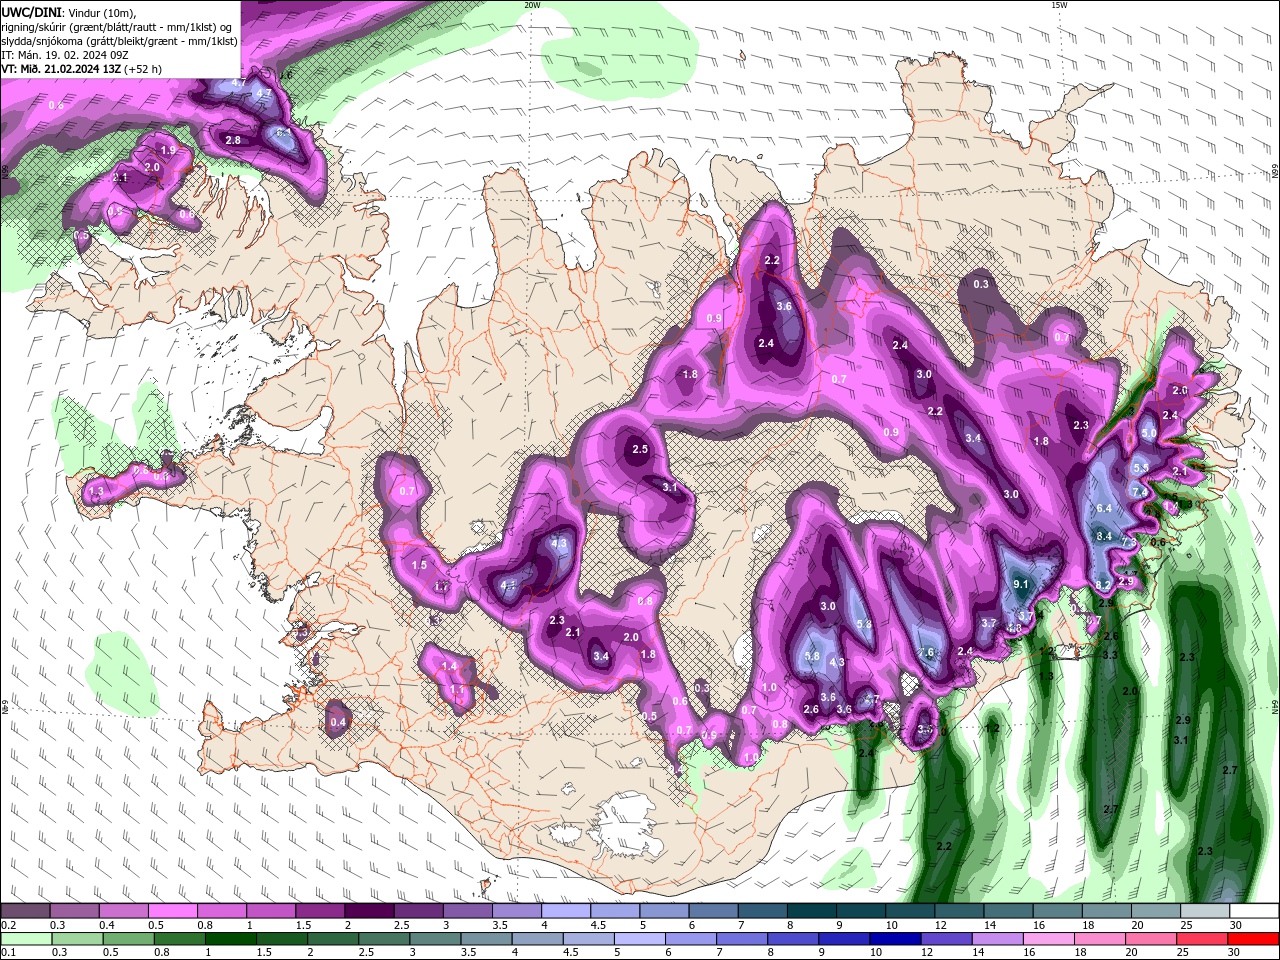Image resolution: width=1280 pixels, height=960 pixels.
Task: Click the 1.9 value in the northwest
Action: click(168, 151)
